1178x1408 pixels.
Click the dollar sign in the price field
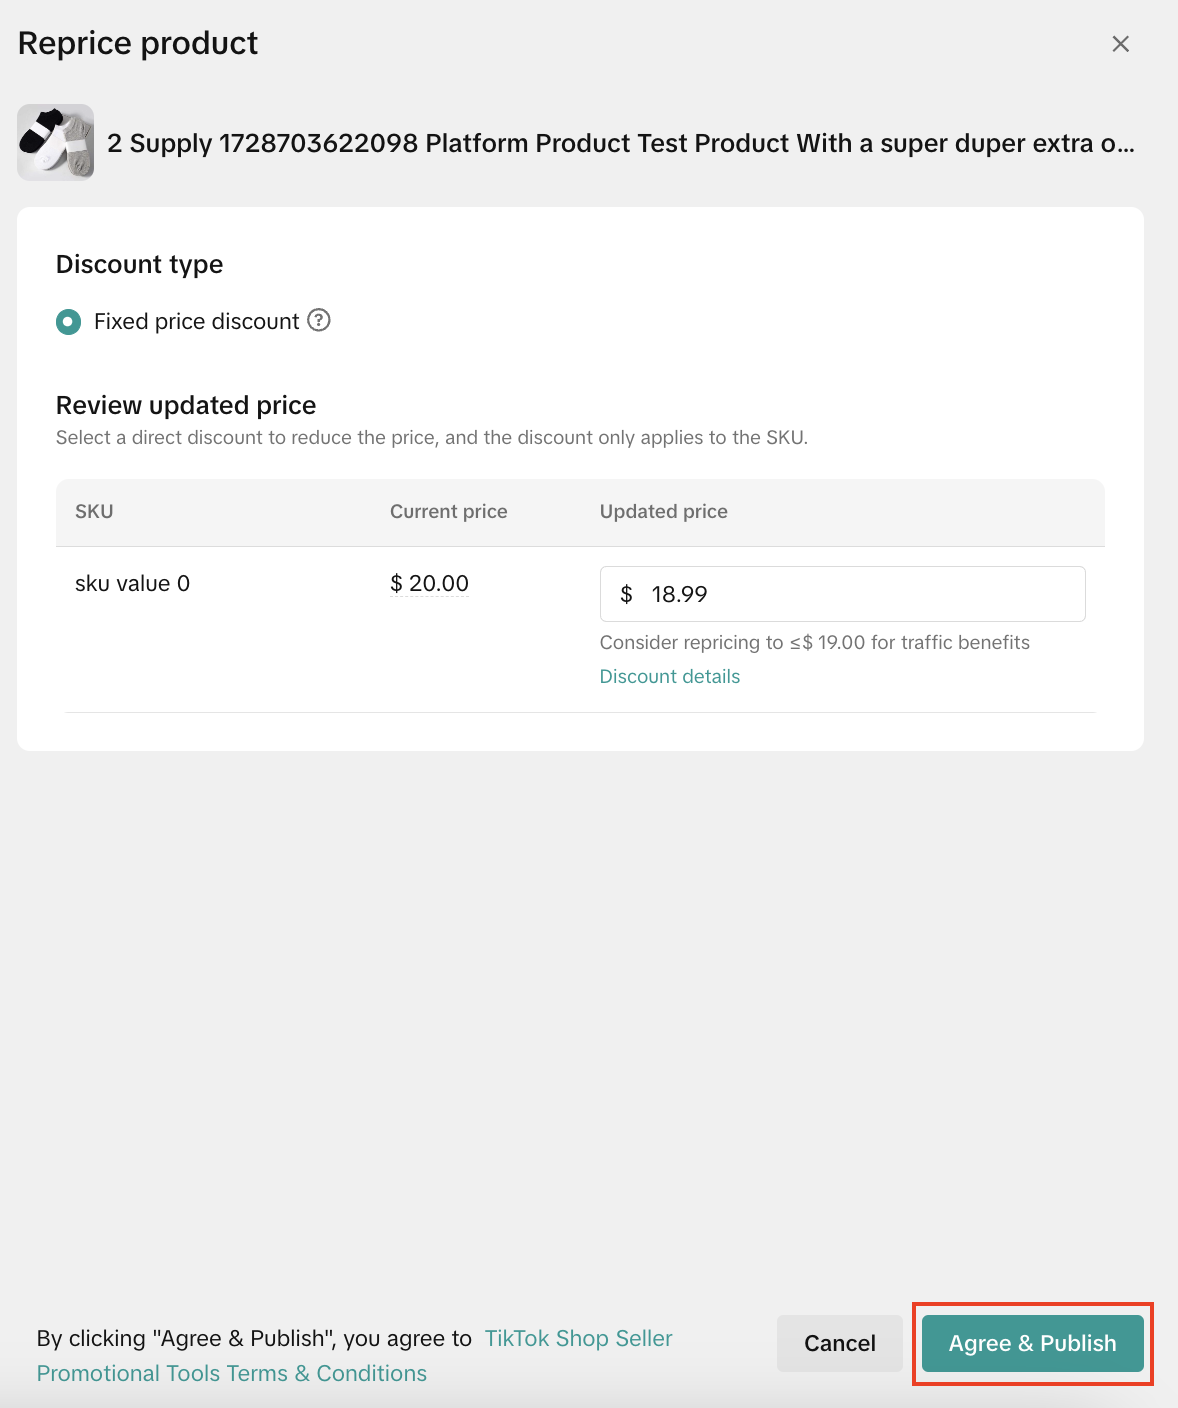(x=626, y=594)
